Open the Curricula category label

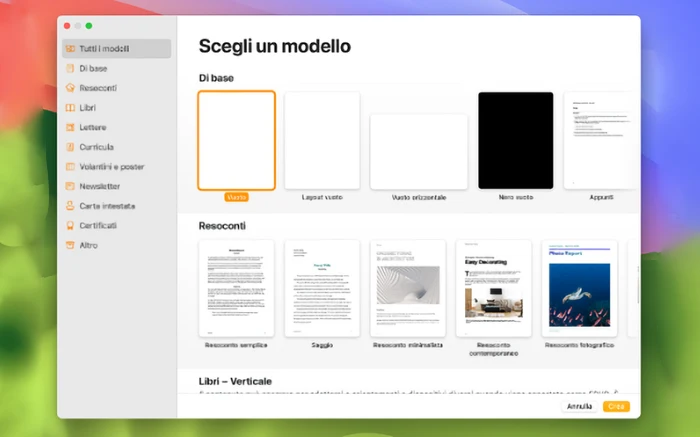96,147
